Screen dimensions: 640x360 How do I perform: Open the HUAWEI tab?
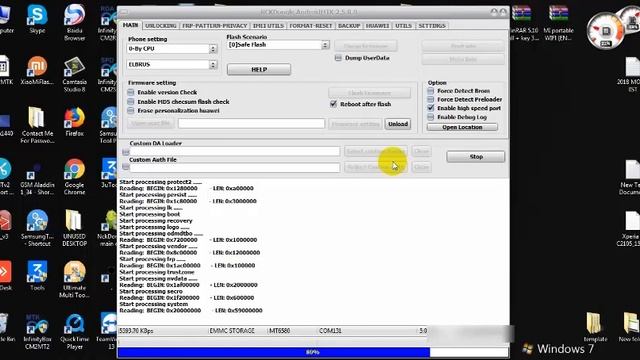point(377,26)
